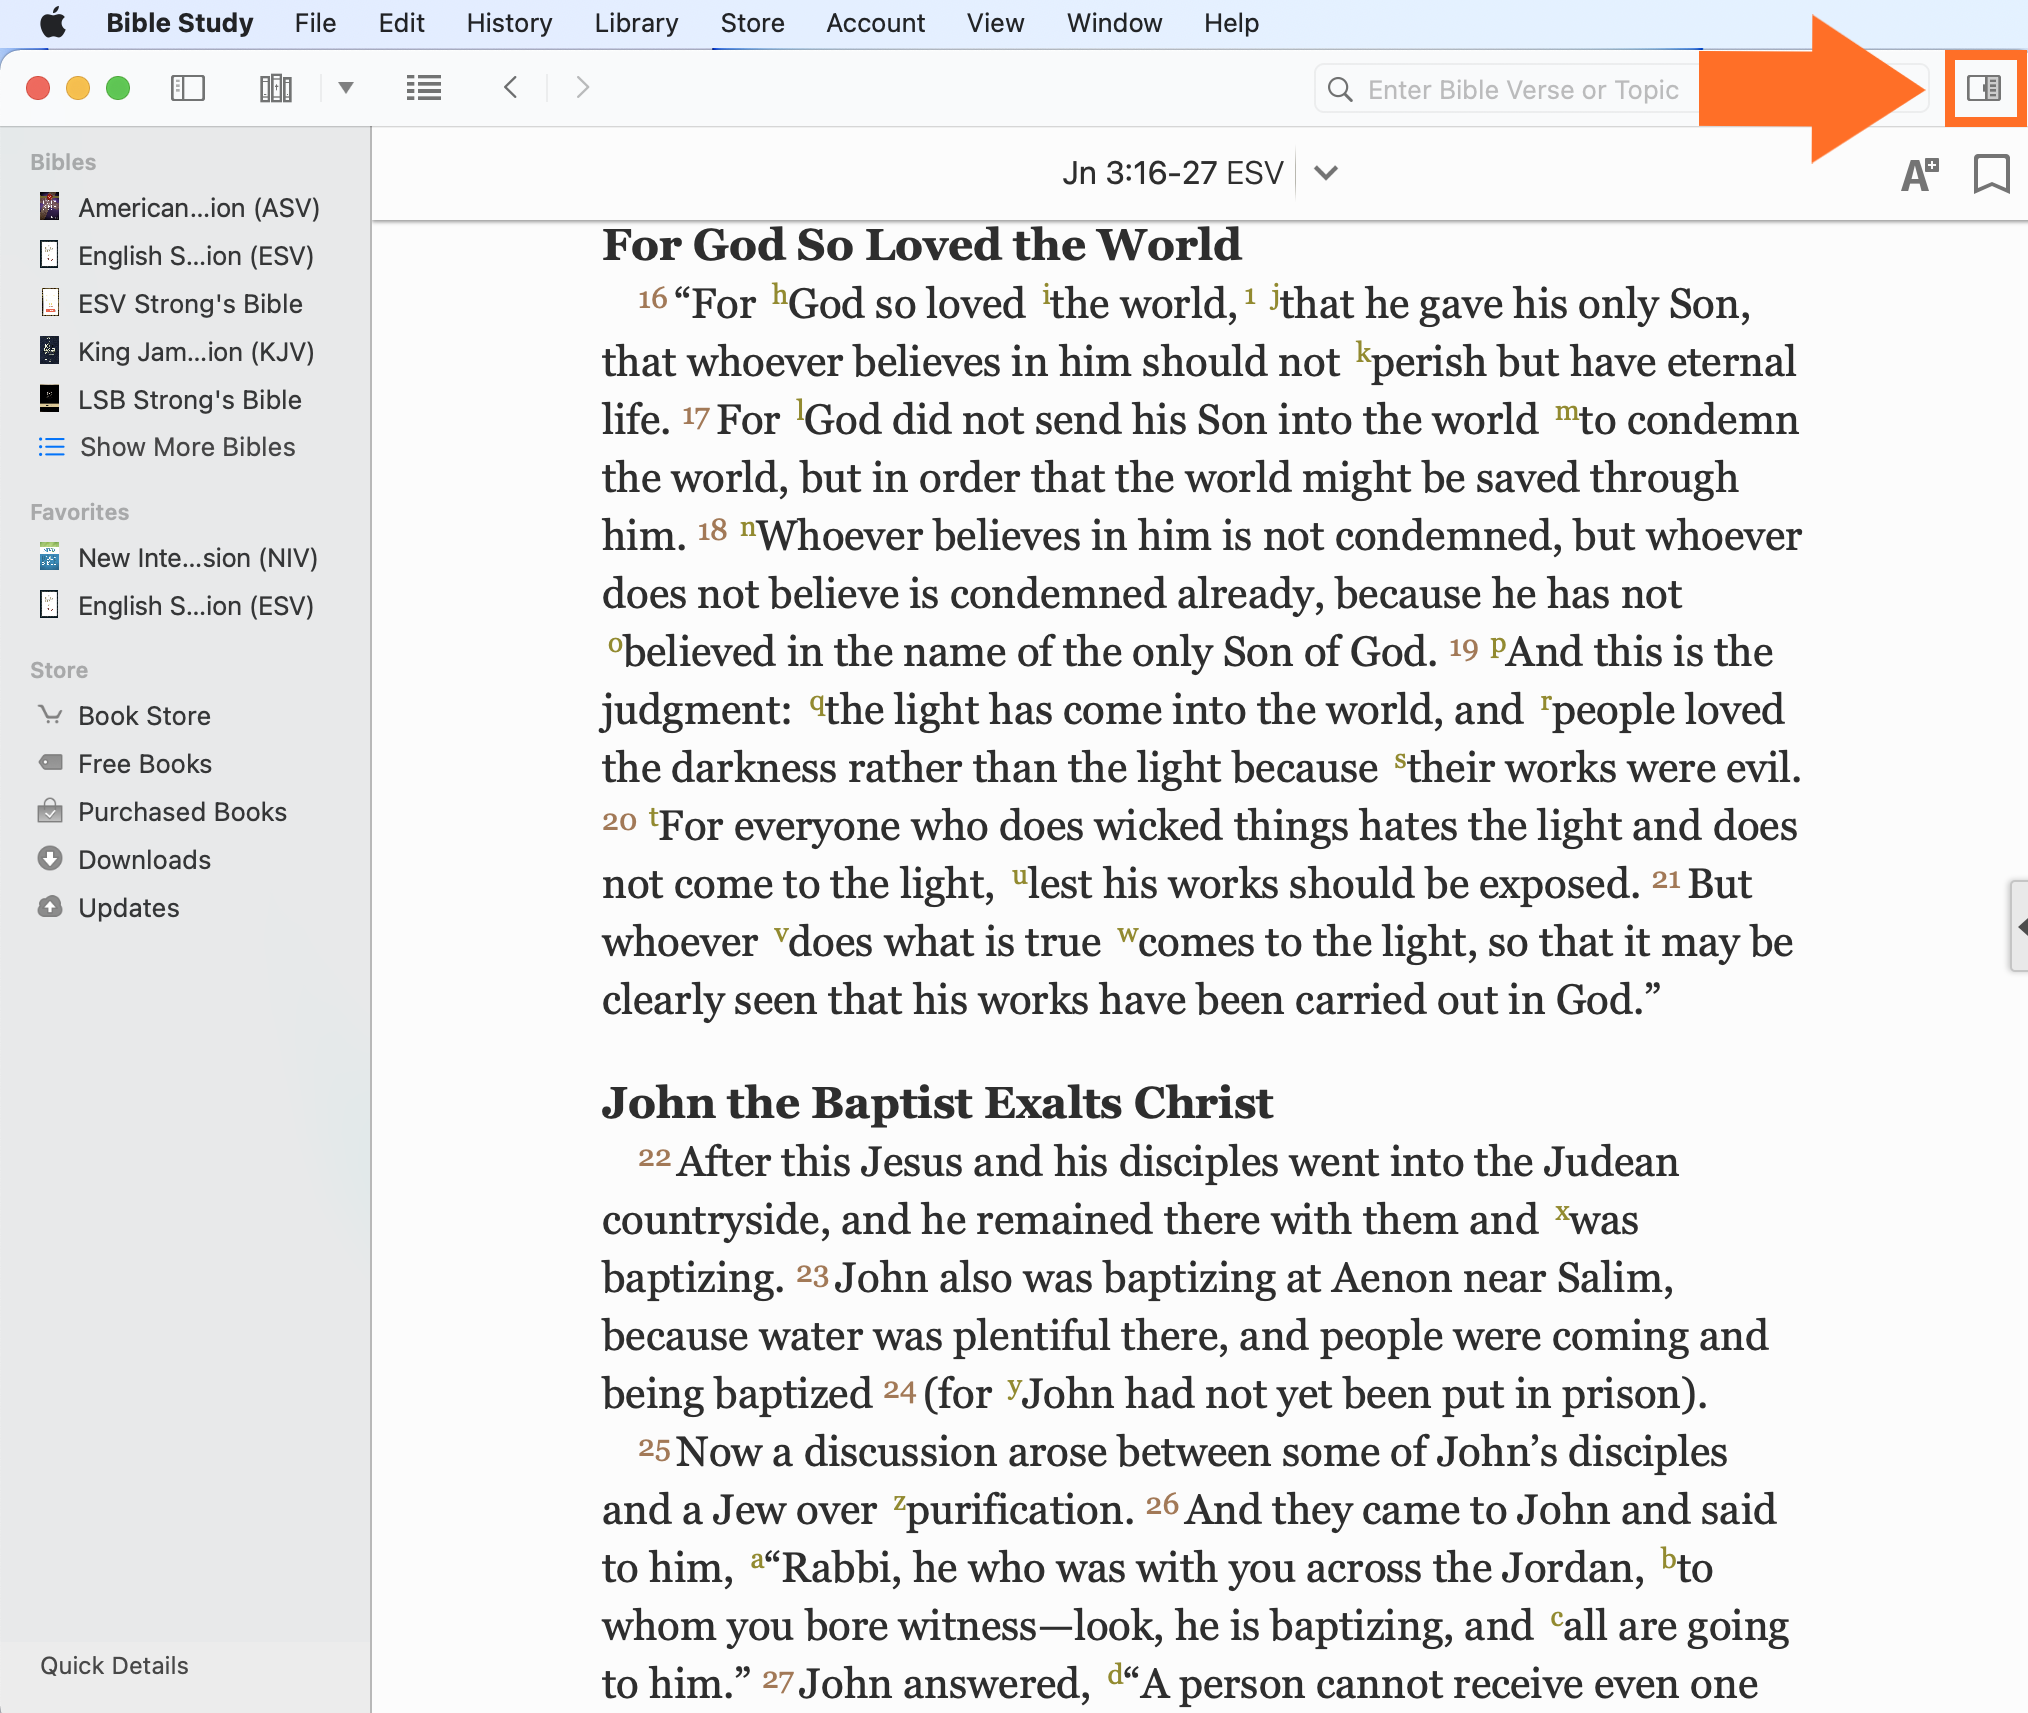Go back with the left chevron
This screenshot has height=1713, width=2028.
click(x=511, y=88)
